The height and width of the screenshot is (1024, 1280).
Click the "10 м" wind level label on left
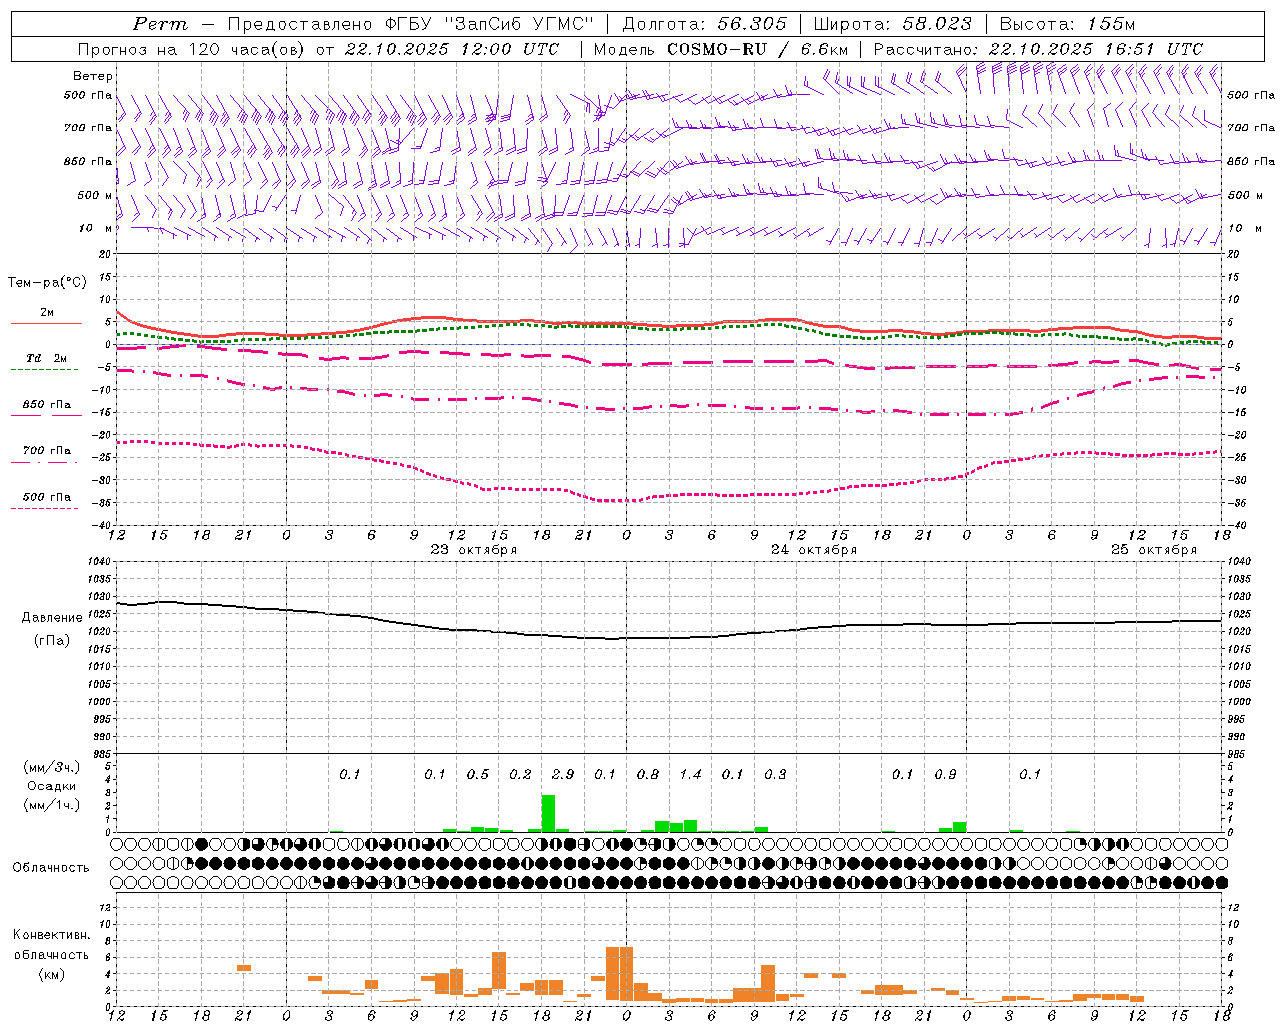[96, 229]
